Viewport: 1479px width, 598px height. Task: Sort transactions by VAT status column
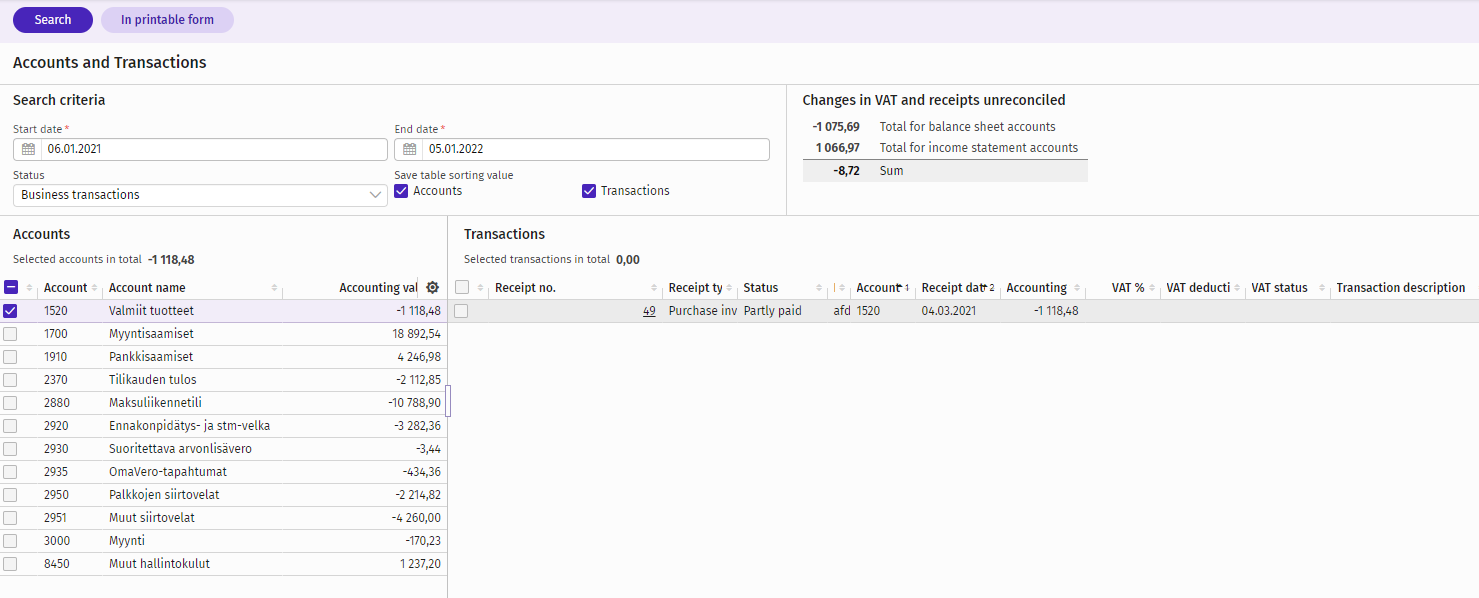click(x=1322, y=288)
